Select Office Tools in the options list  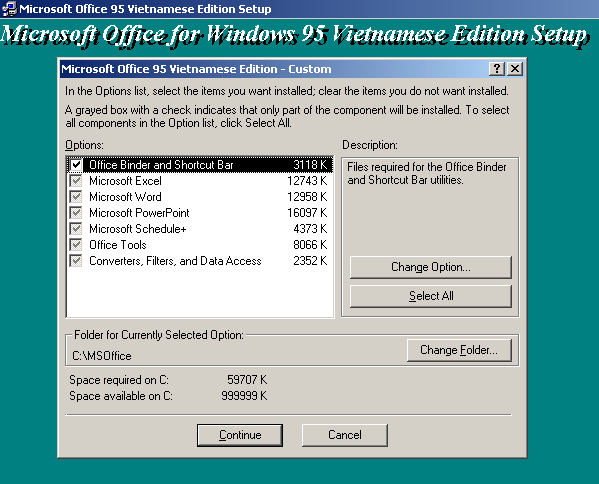tap(199, 245)
